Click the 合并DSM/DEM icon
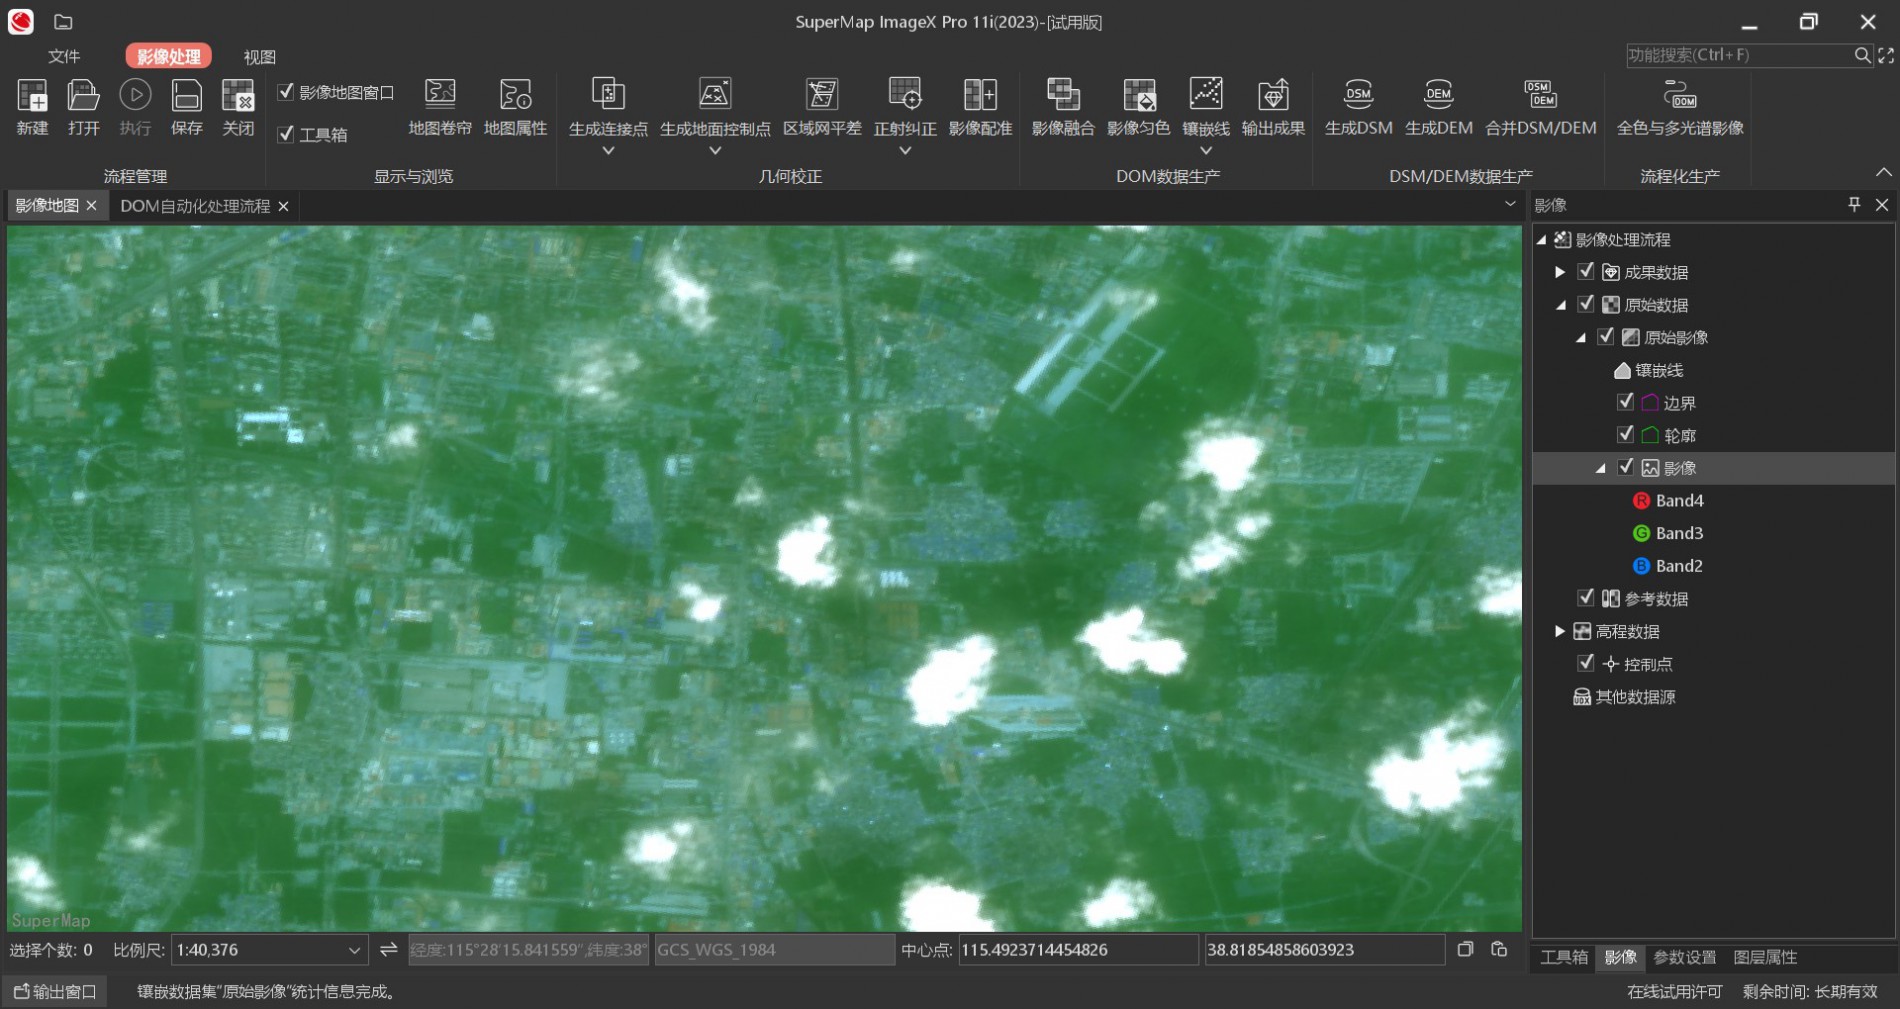This screenshot has width=1900, height=1009. point(1540,94)
